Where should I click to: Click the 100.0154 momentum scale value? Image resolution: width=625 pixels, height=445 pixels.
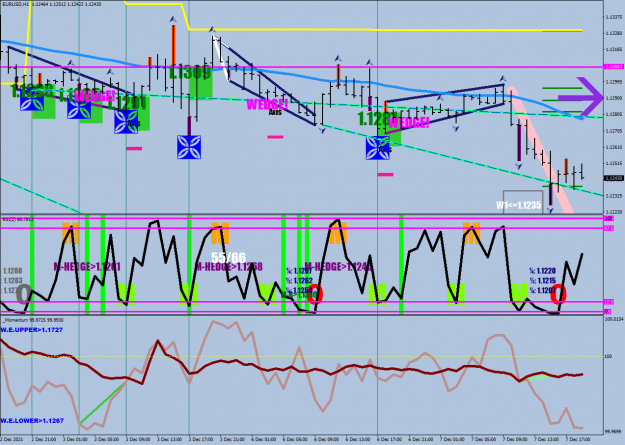pos(614,319)
